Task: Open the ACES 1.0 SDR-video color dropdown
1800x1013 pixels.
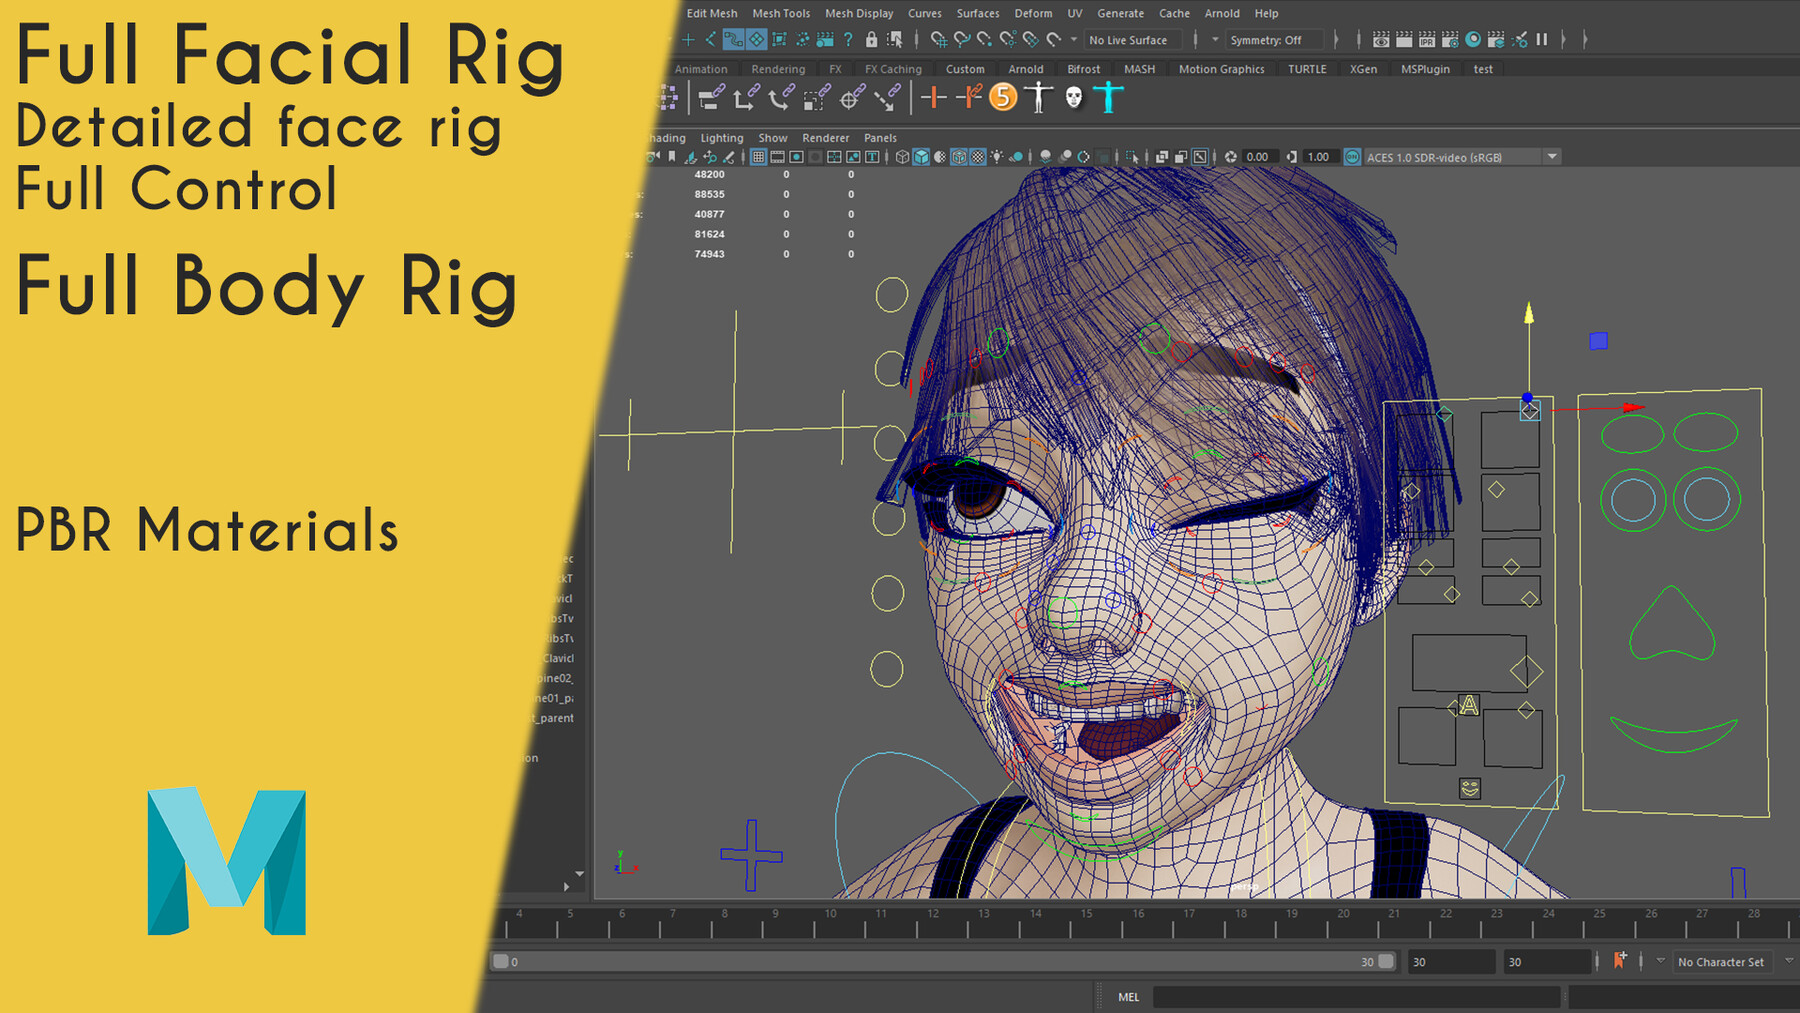Action: coord(1550,157)
